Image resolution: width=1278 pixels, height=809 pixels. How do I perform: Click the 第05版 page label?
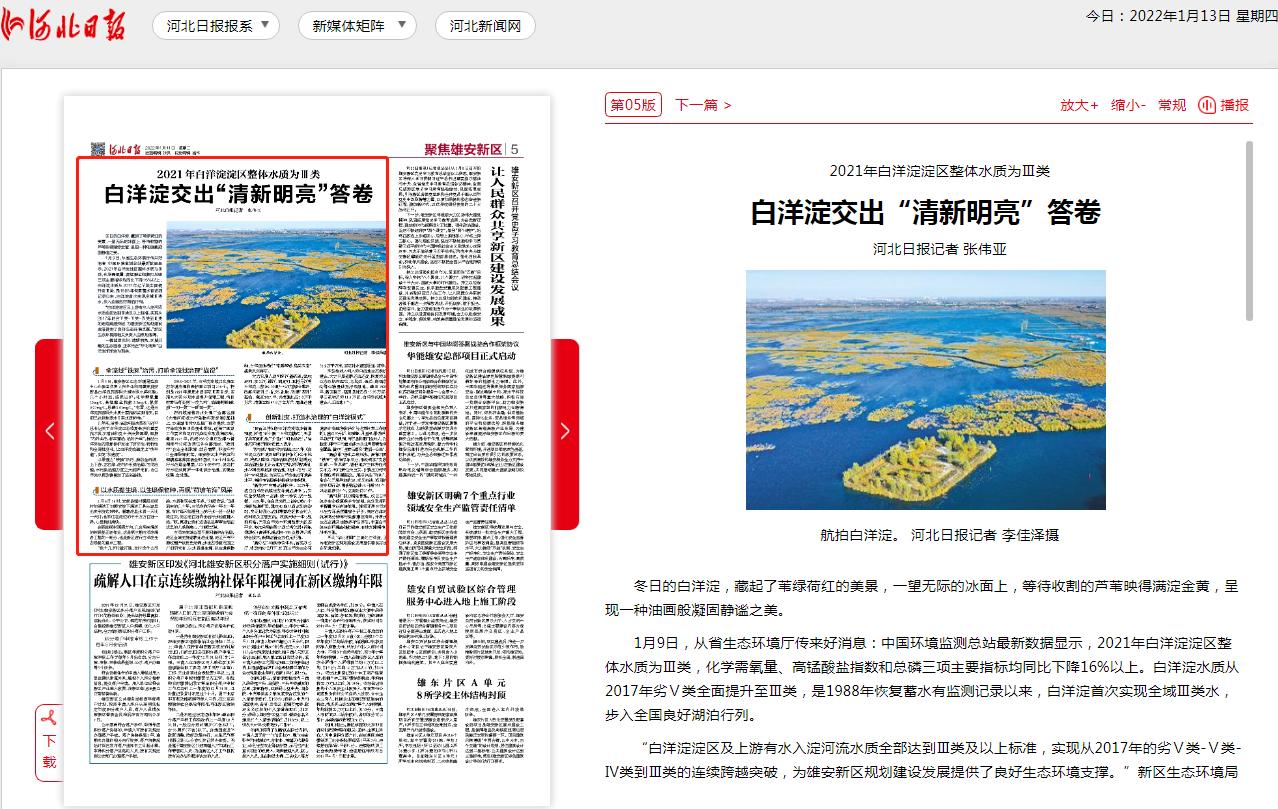tap(634, 105)
